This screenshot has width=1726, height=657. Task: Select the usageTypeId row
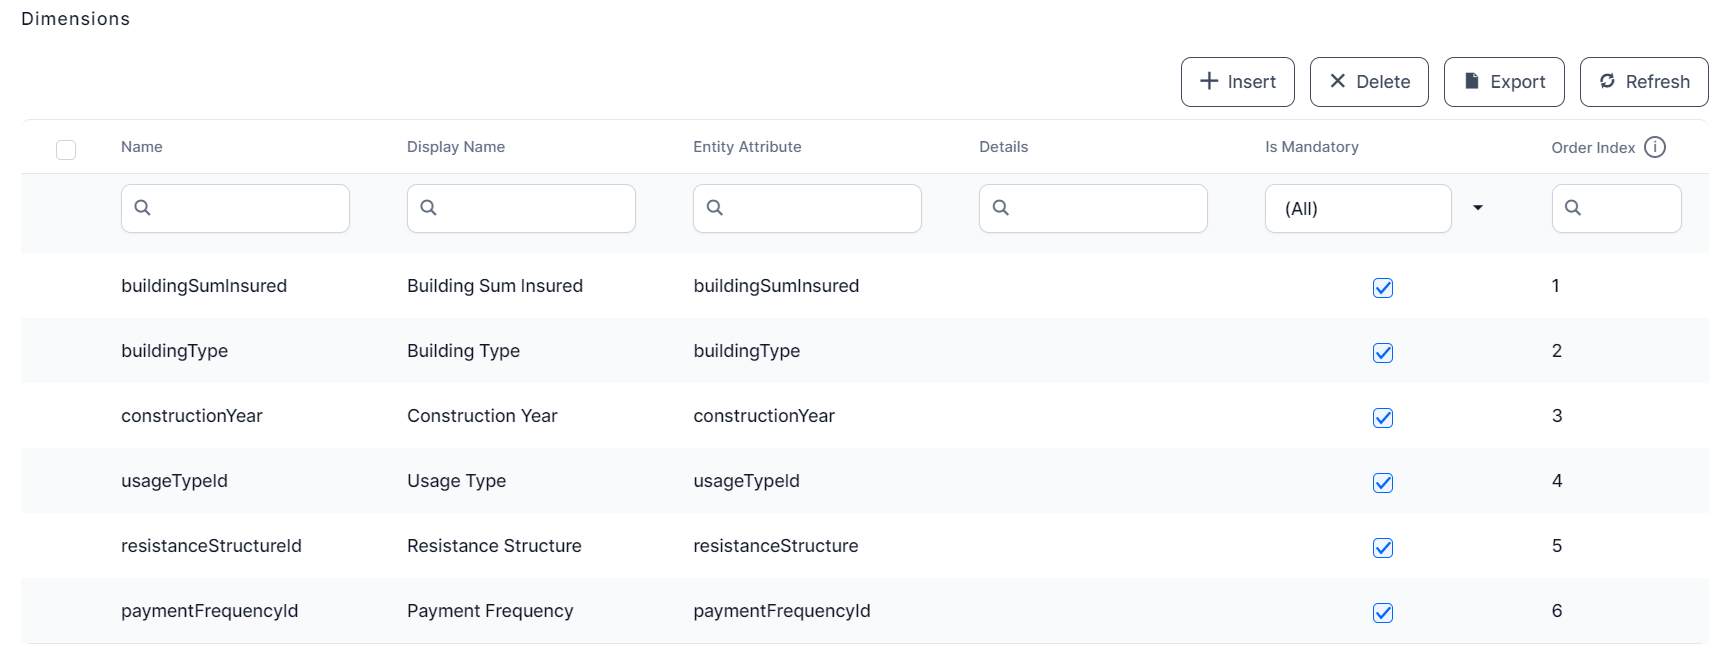pyautogui.click(x=174, y=481)
